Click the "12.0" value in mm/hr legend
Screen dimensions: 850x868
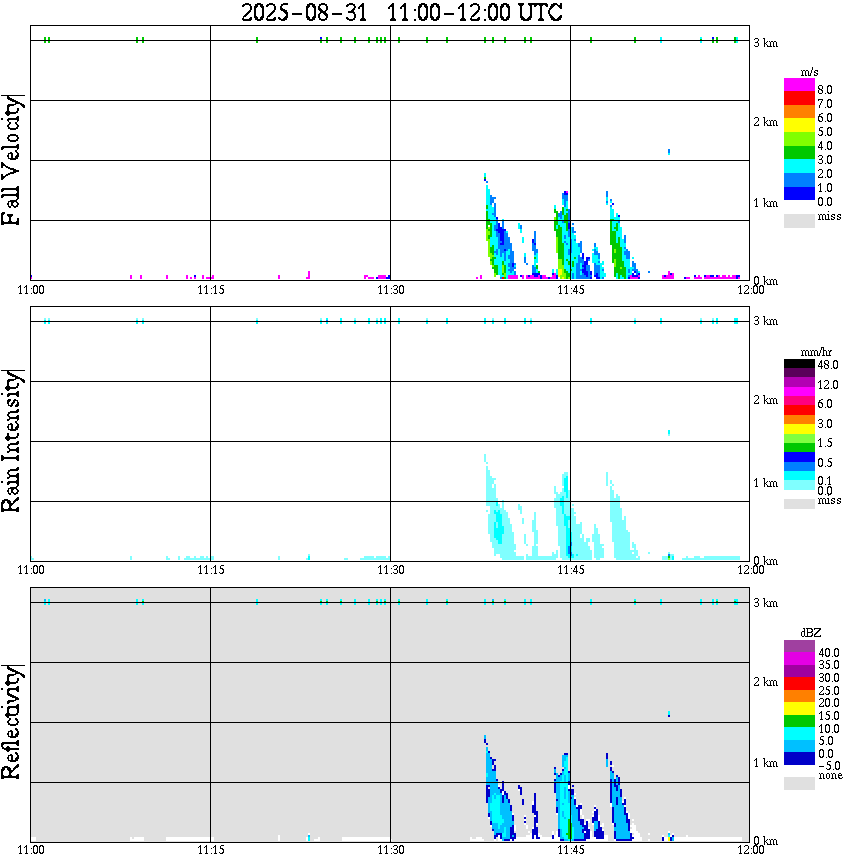click(x=828, y=385)
